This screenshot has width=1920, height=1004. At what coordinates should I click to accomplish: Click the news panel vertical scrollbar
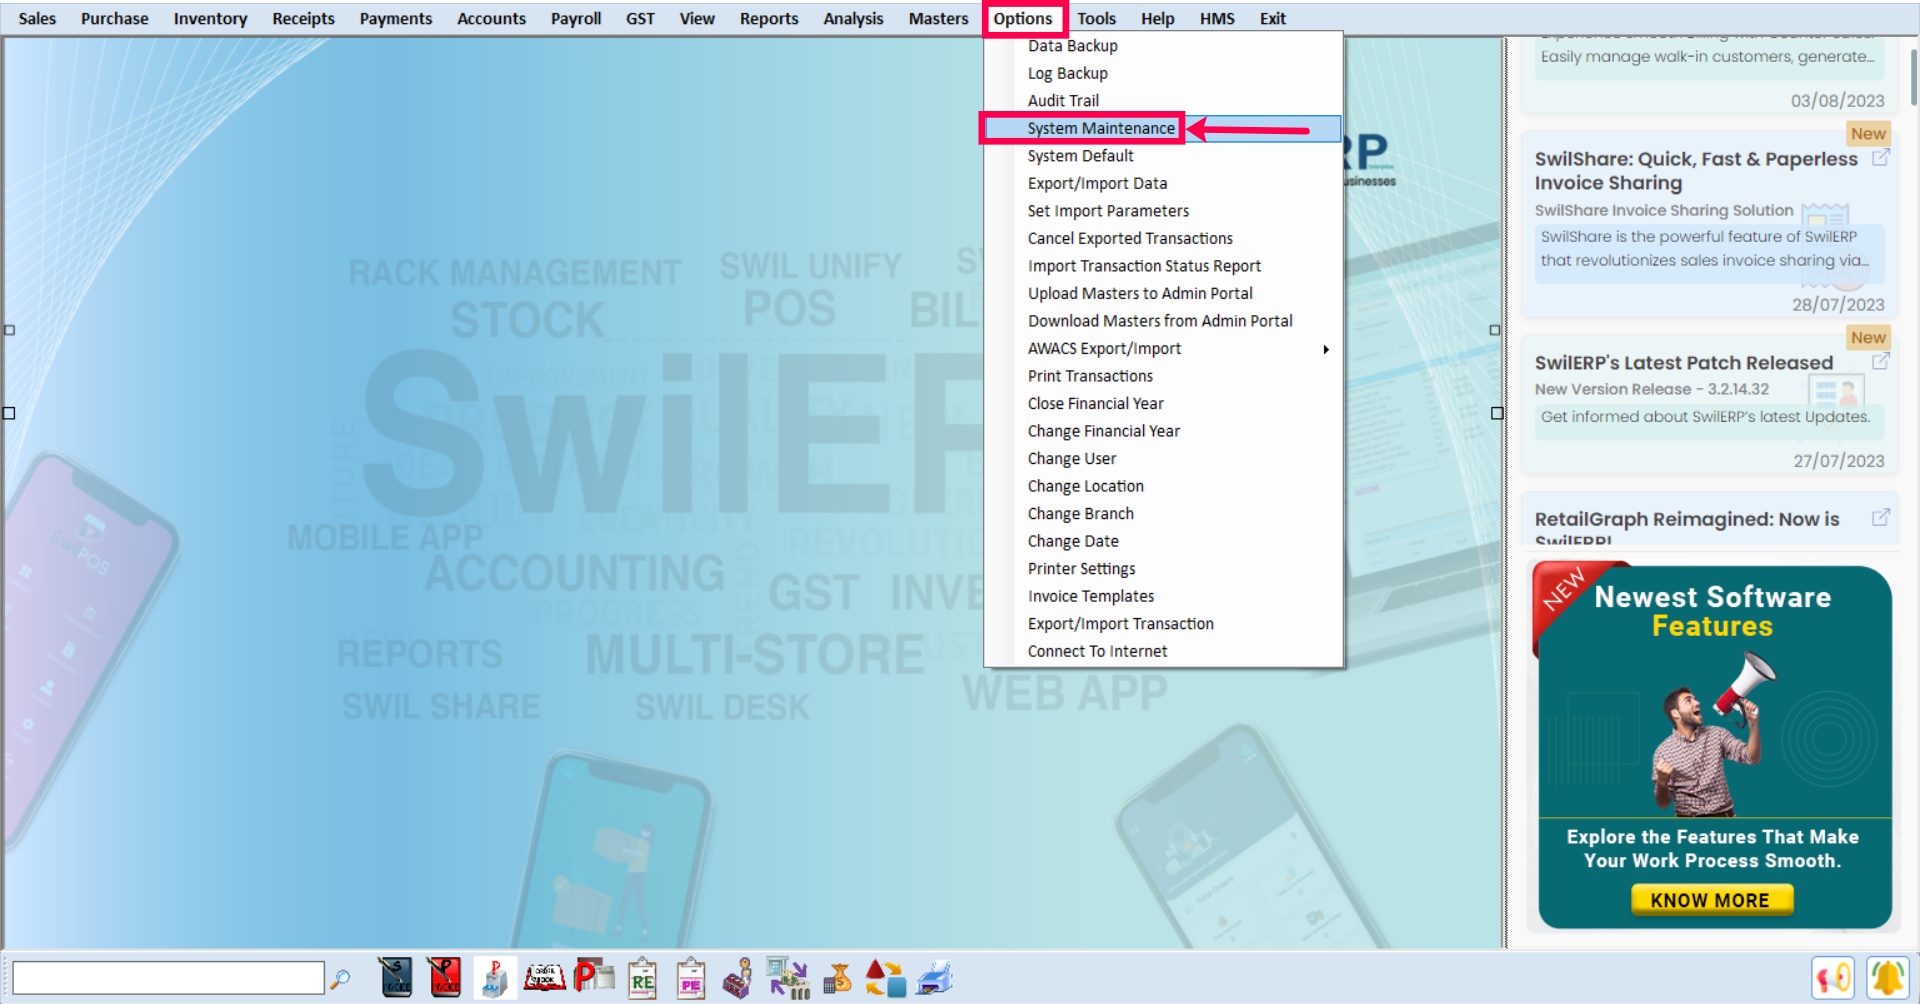pos(1913,77)
